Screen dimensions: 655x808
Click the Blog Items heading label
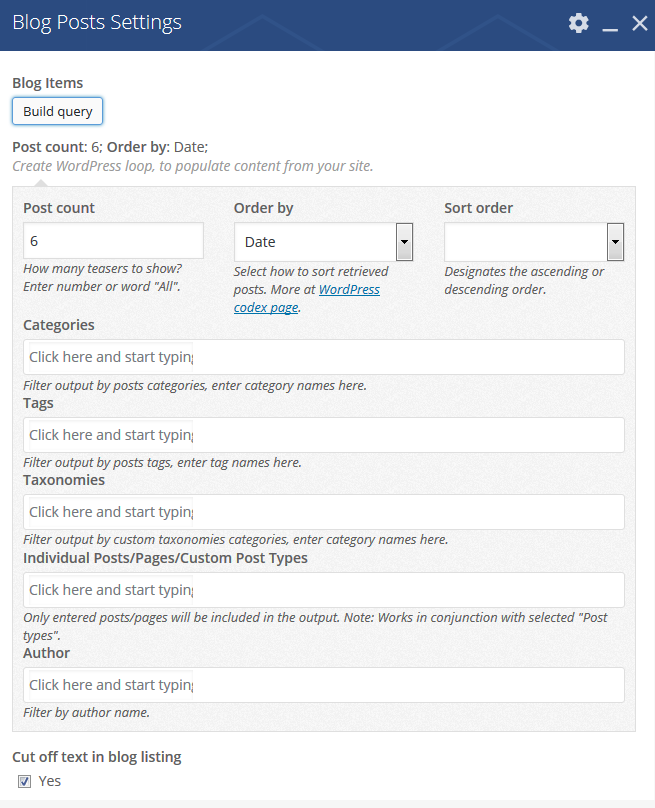tap(48, 83)
